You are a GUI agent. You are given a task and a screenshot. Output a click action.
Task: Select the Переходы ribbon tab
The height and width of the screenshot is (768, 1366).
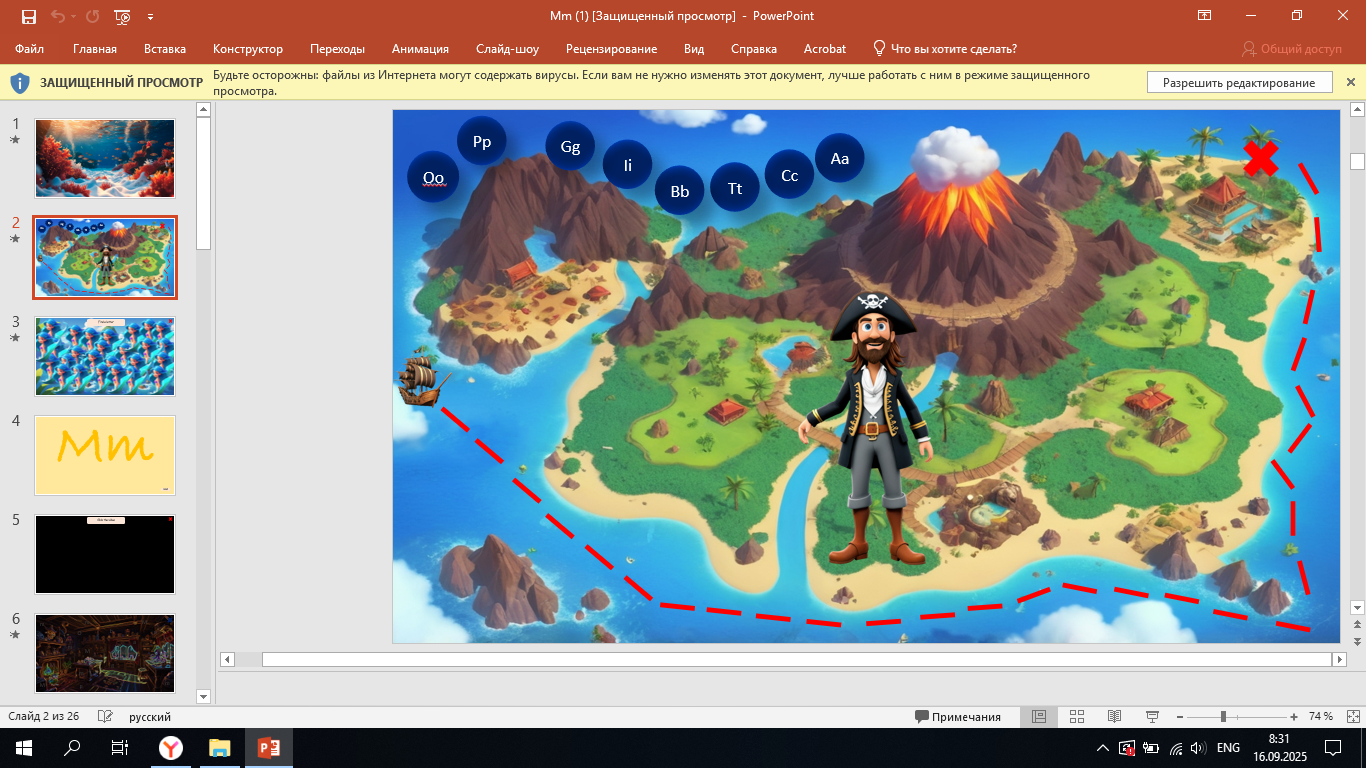tap(337, 49)
